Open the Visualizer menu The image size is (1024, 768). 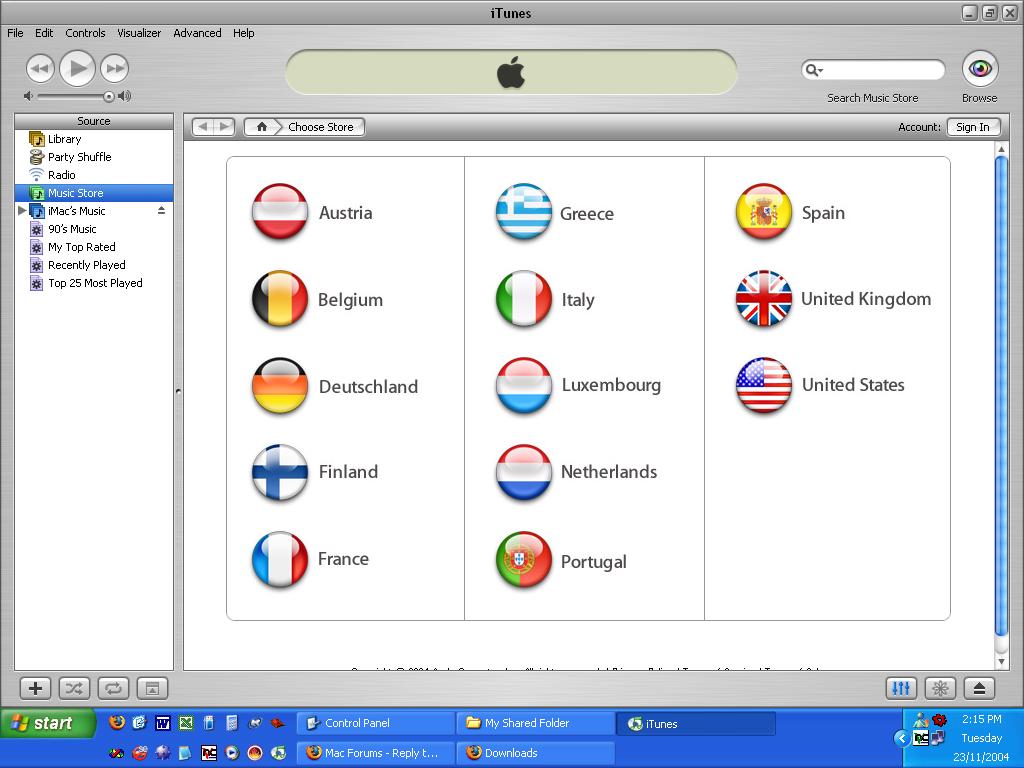point(139,33)
